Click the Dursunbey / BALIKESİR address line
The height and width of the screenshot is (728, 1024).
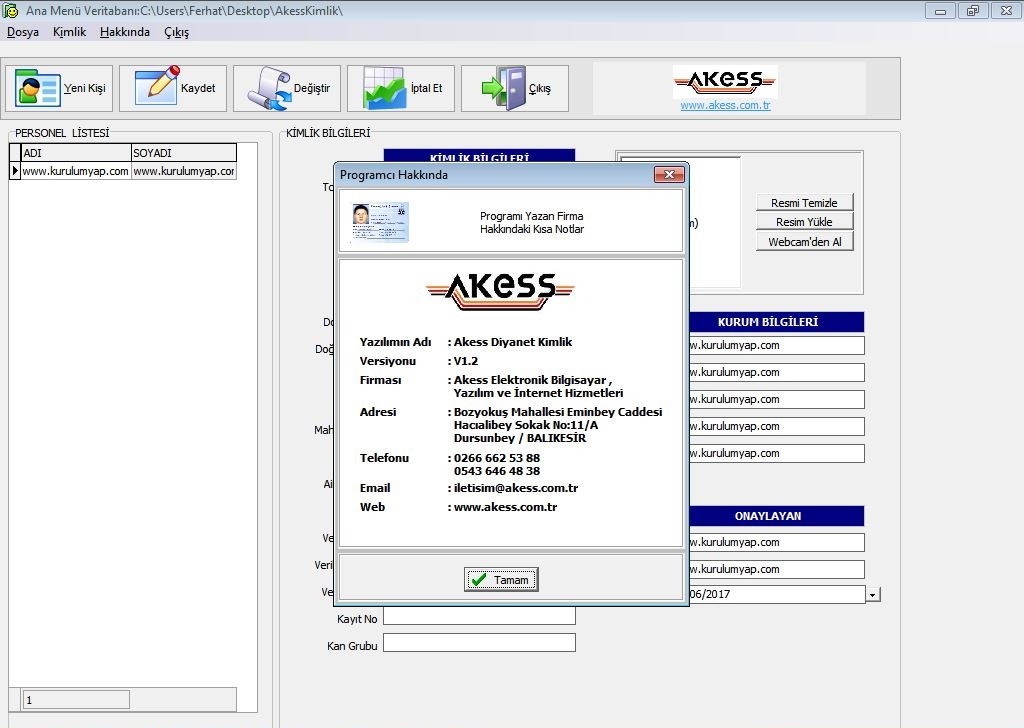(520, 438)
